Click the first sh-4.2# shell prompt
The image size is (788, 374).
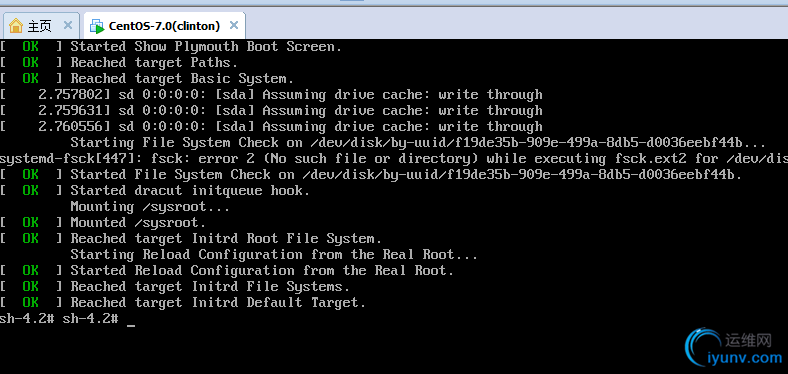point(27,319)
